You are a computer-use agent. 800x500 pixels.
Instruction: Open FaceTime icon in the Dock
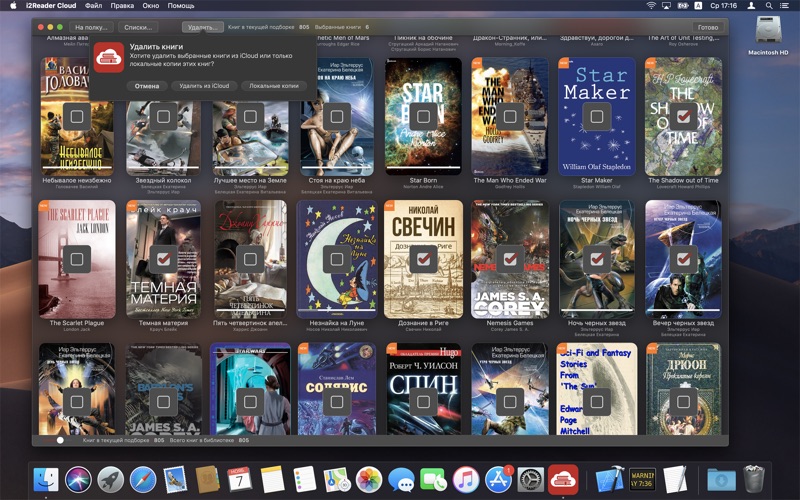point(433,480)
